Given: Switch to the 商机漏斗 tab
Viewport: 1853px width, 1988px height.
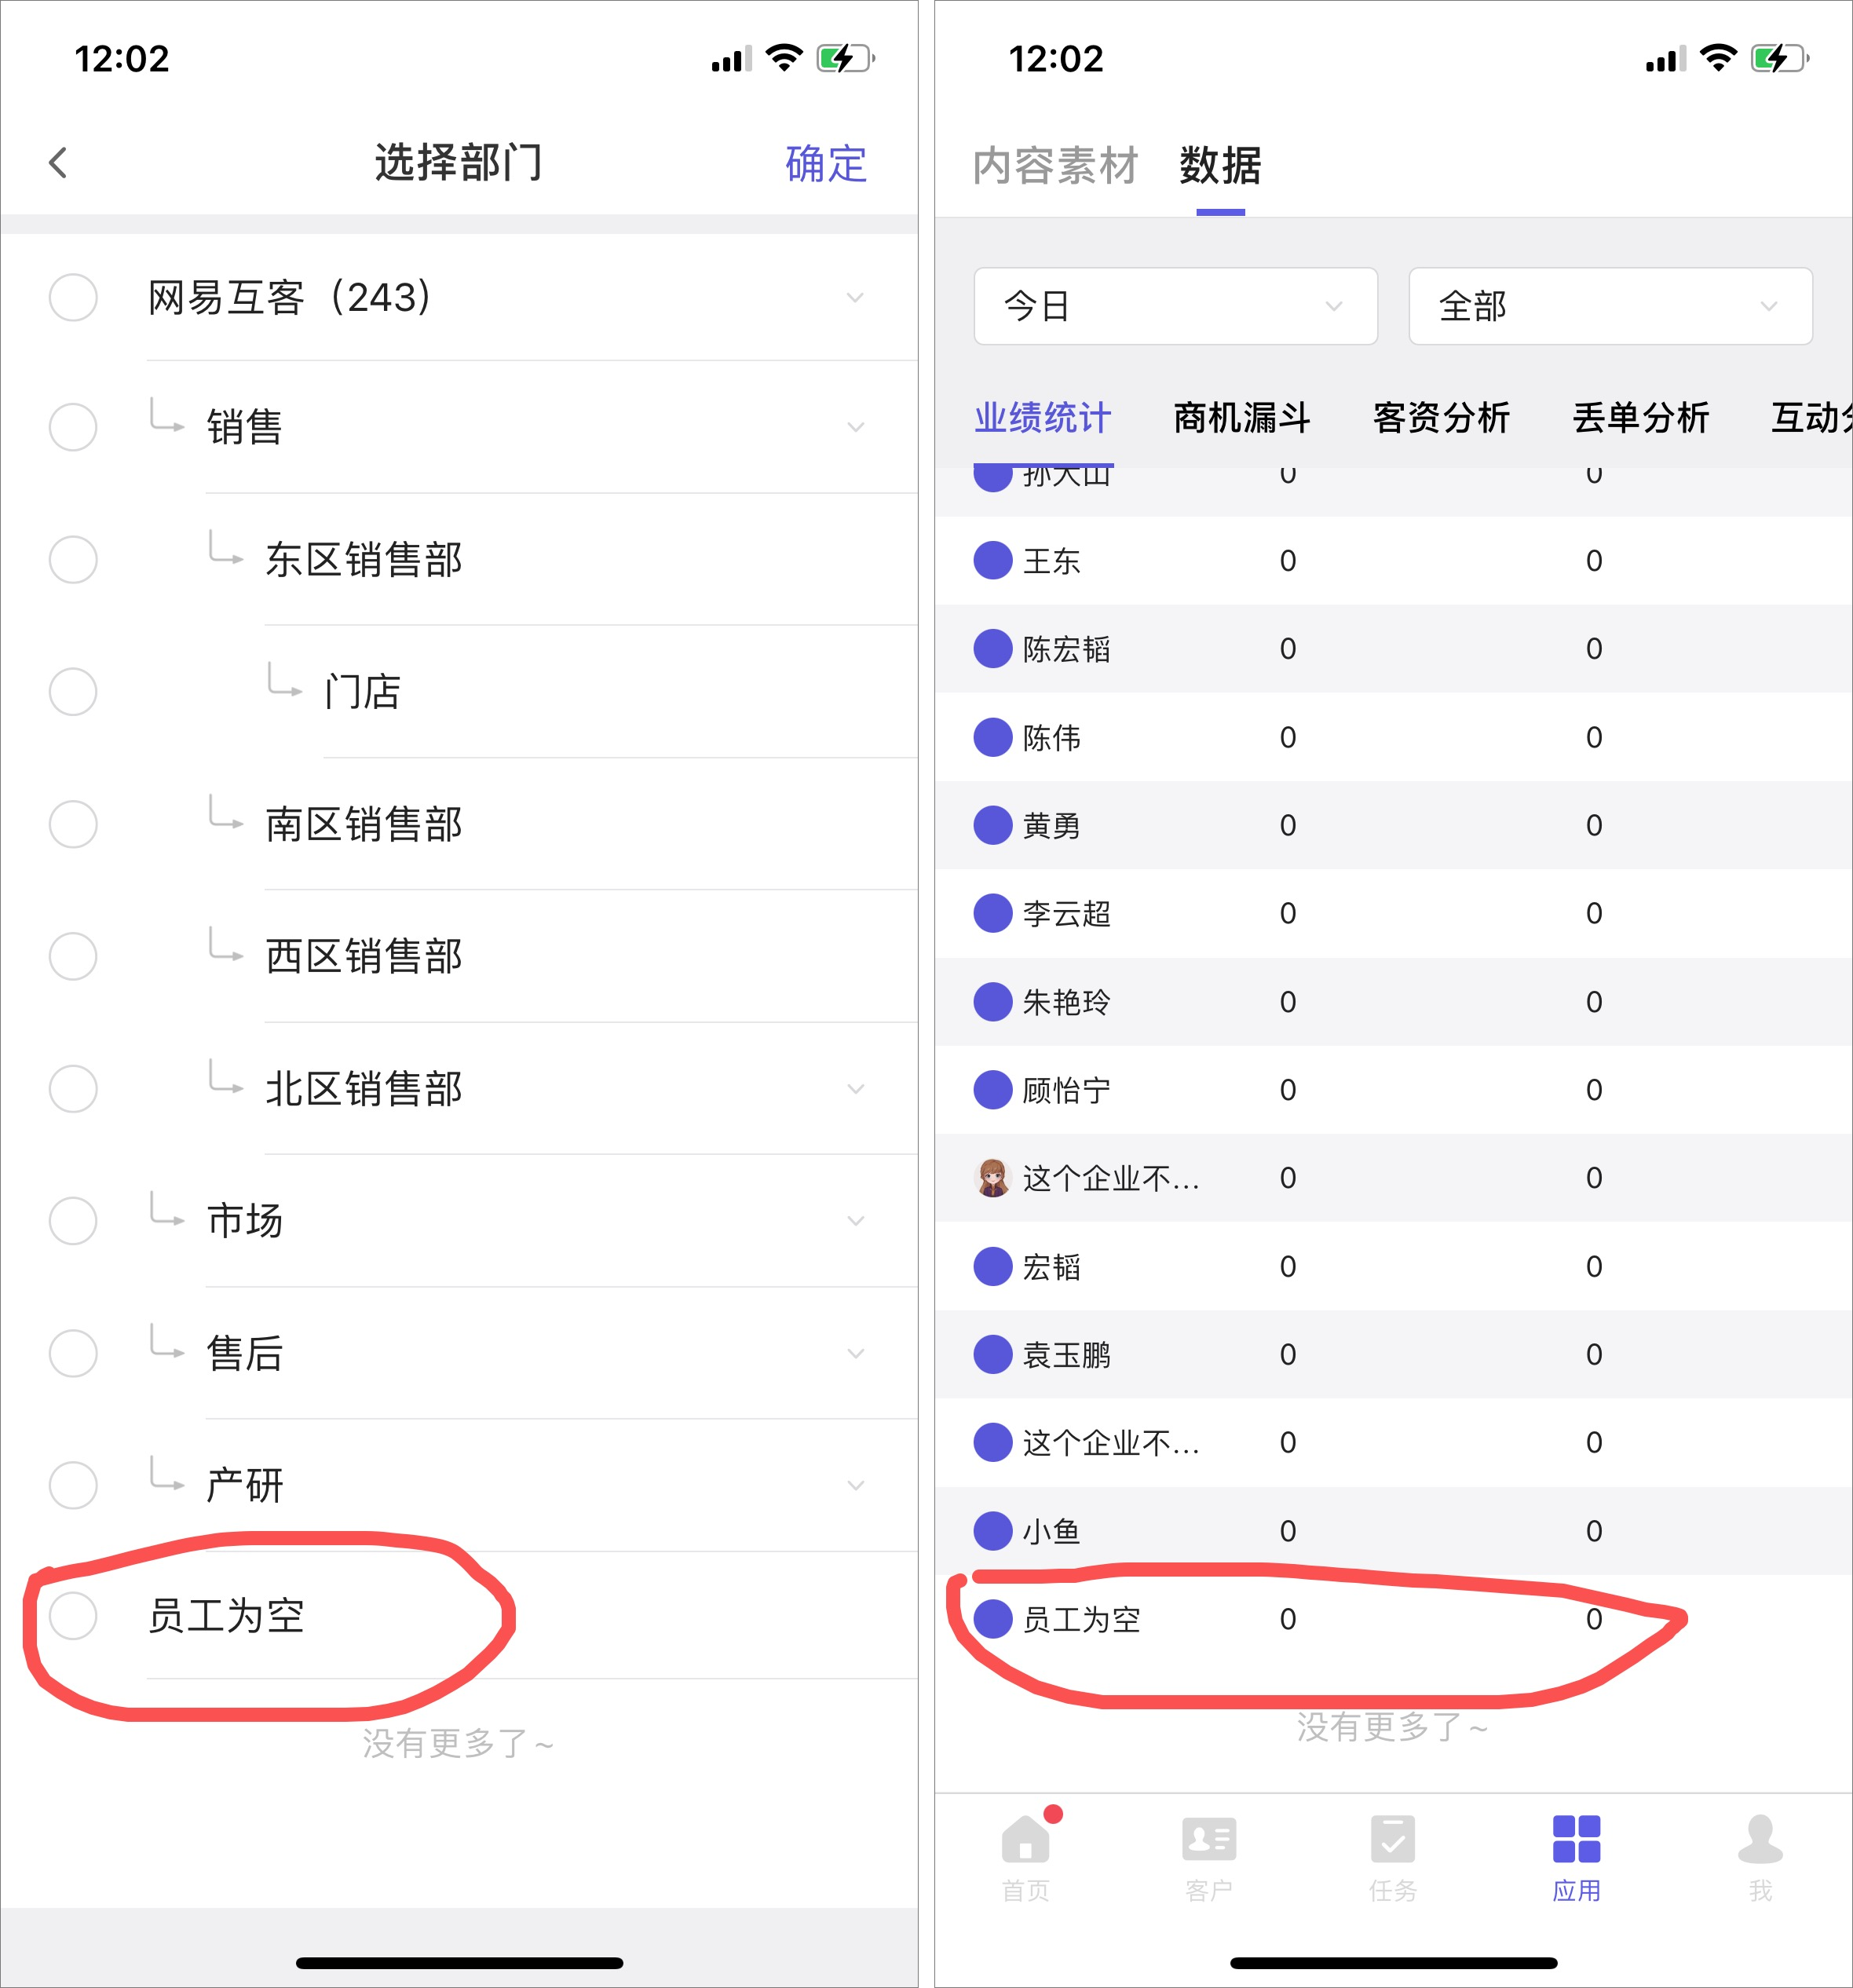Looking at the screenshot, I should [1241, 418].
